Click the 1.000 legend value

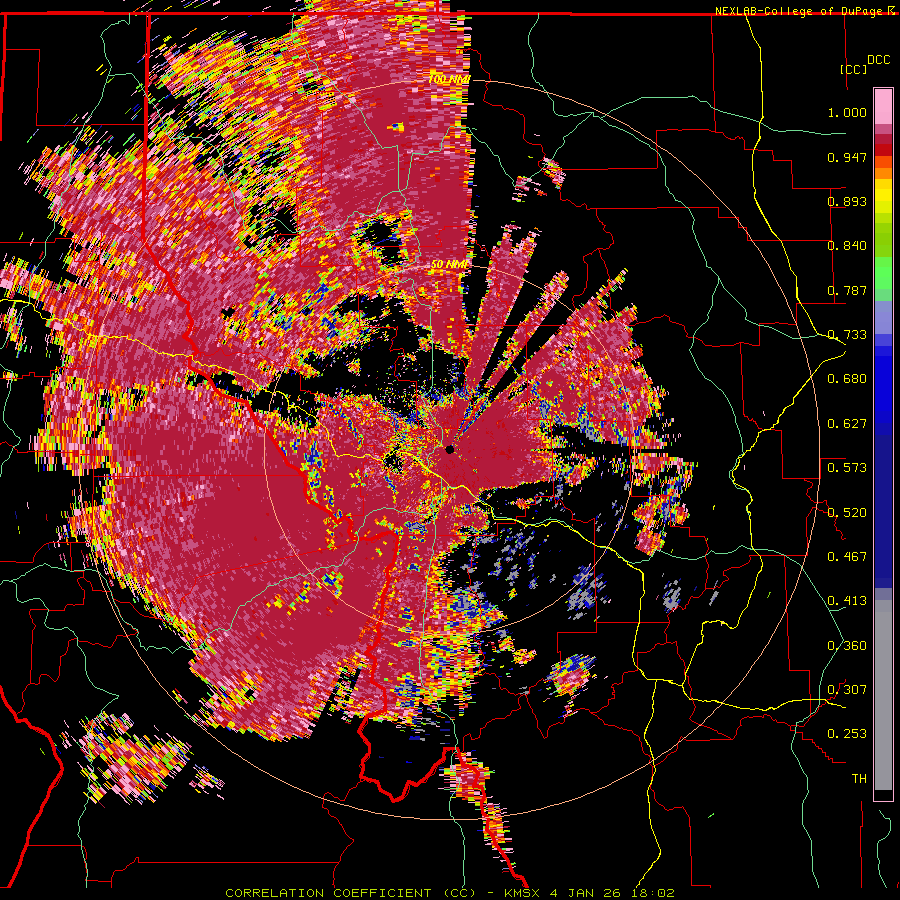coord(847,112)
